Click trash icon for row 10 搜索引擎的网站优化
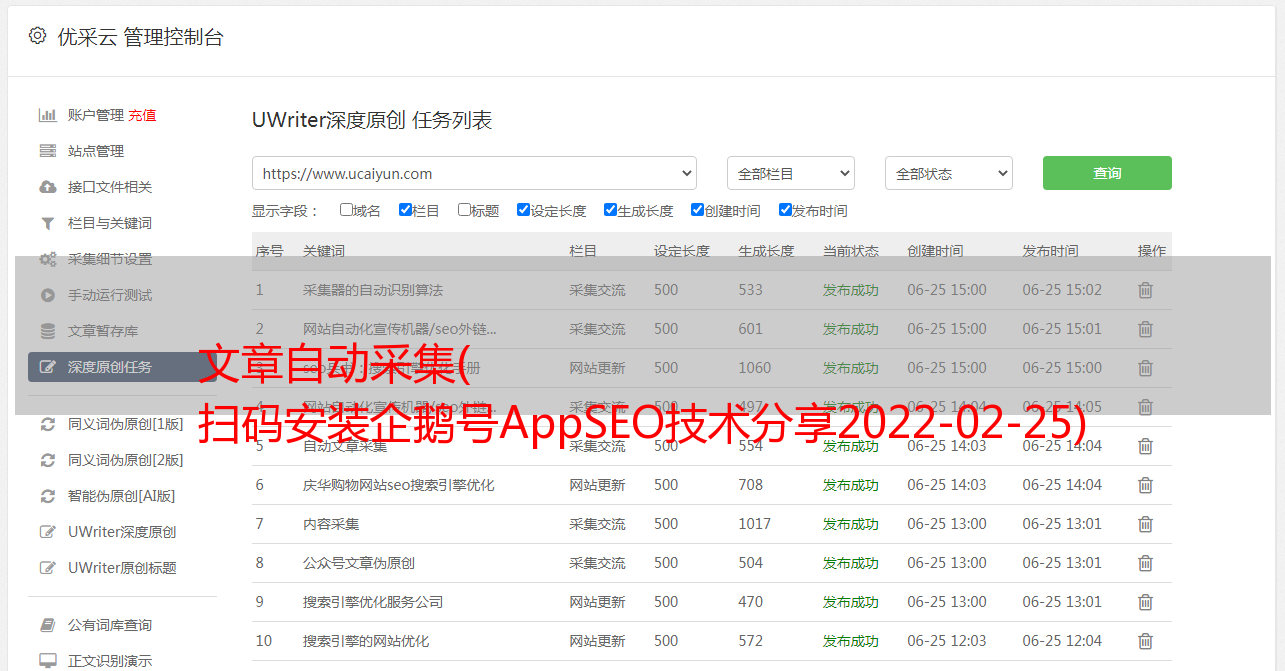 (1145, 641)
